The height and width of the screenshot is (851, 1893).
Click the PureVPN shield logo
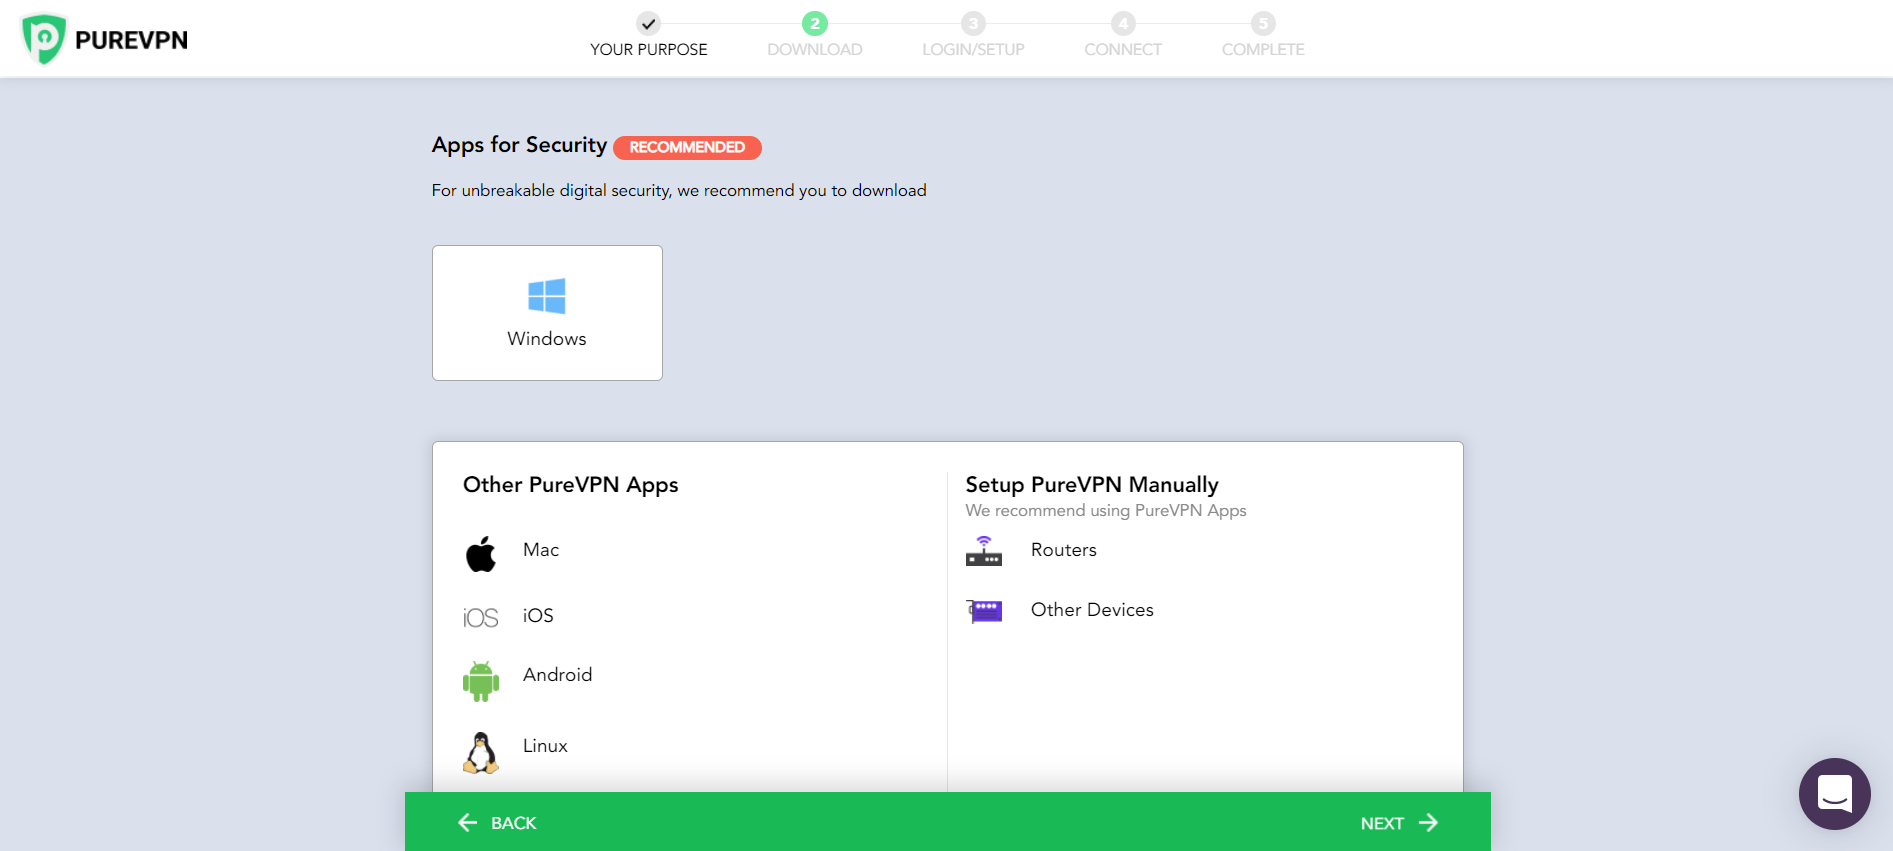[x=44, y=39]
